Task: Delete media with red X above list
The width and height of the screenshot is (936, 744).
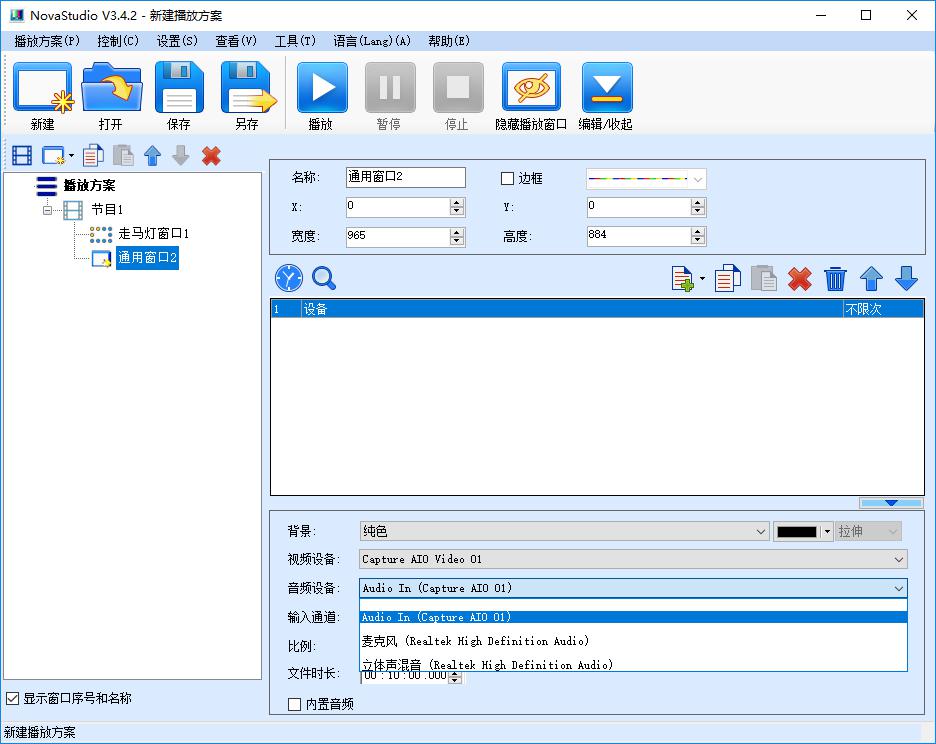Action: click(799, 279)
